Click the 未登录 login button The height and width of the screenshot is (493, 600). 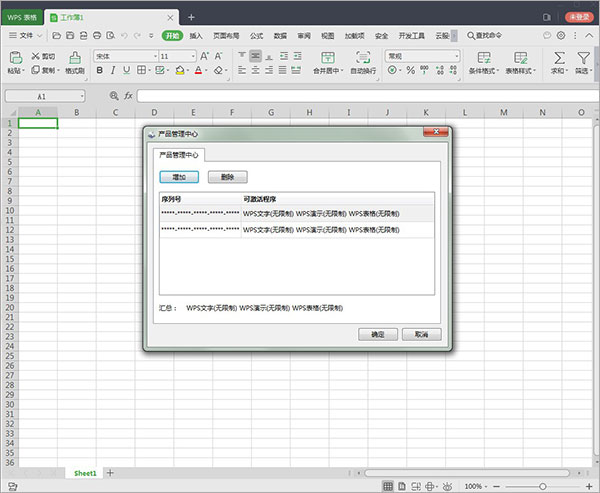pos(579,17)
